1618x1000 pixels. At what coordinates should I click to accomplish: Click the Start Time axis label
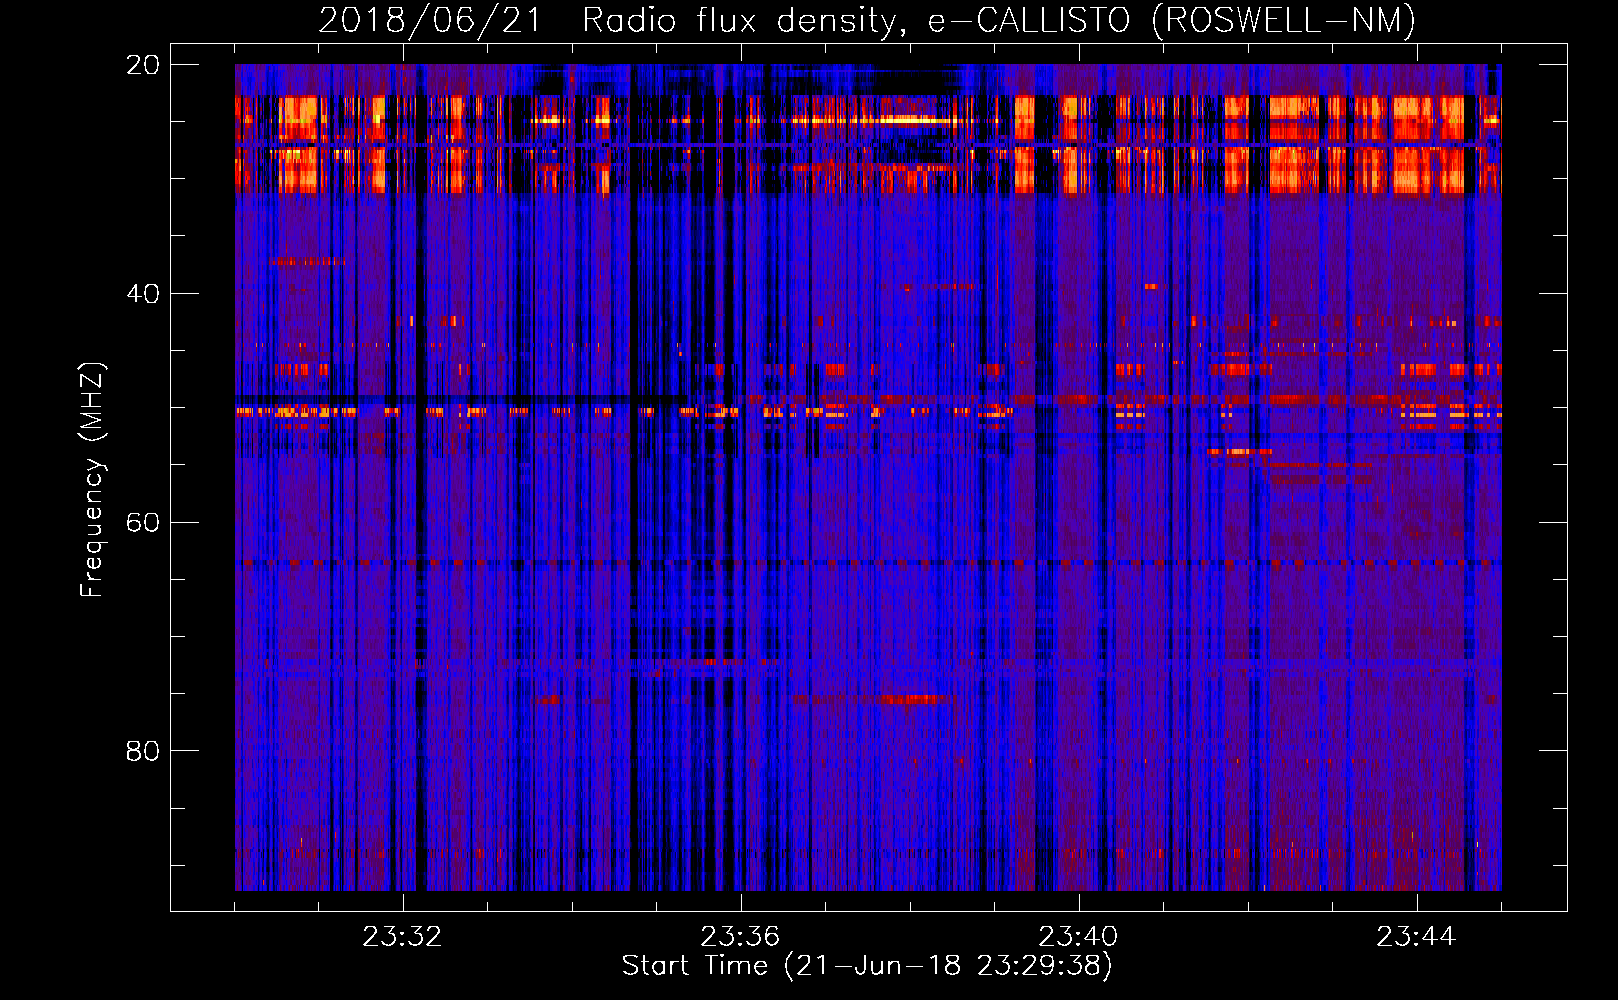point(867,966)
